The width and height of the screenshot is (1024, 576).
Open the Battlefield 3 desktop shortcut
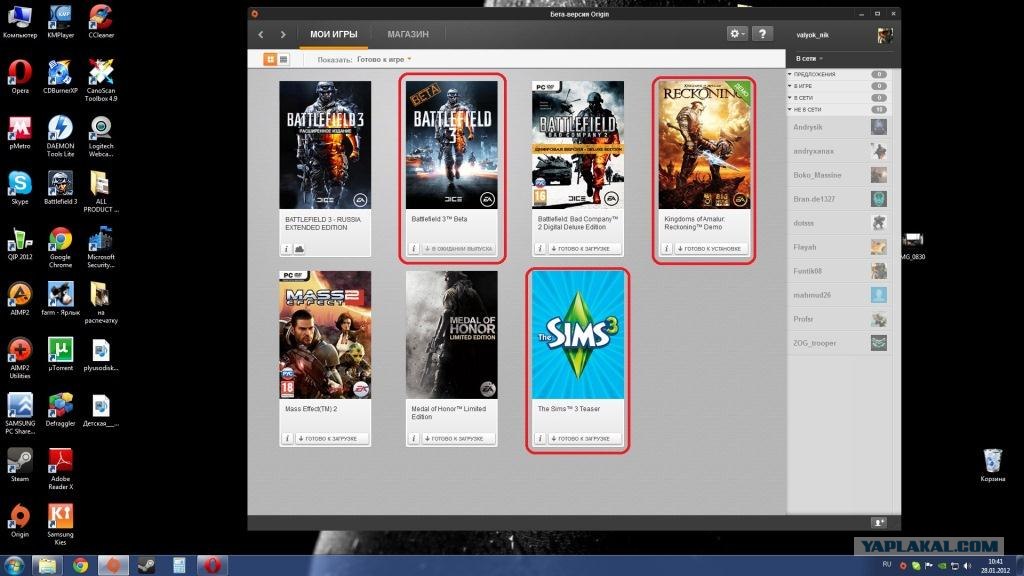click(x=60, y=188)
